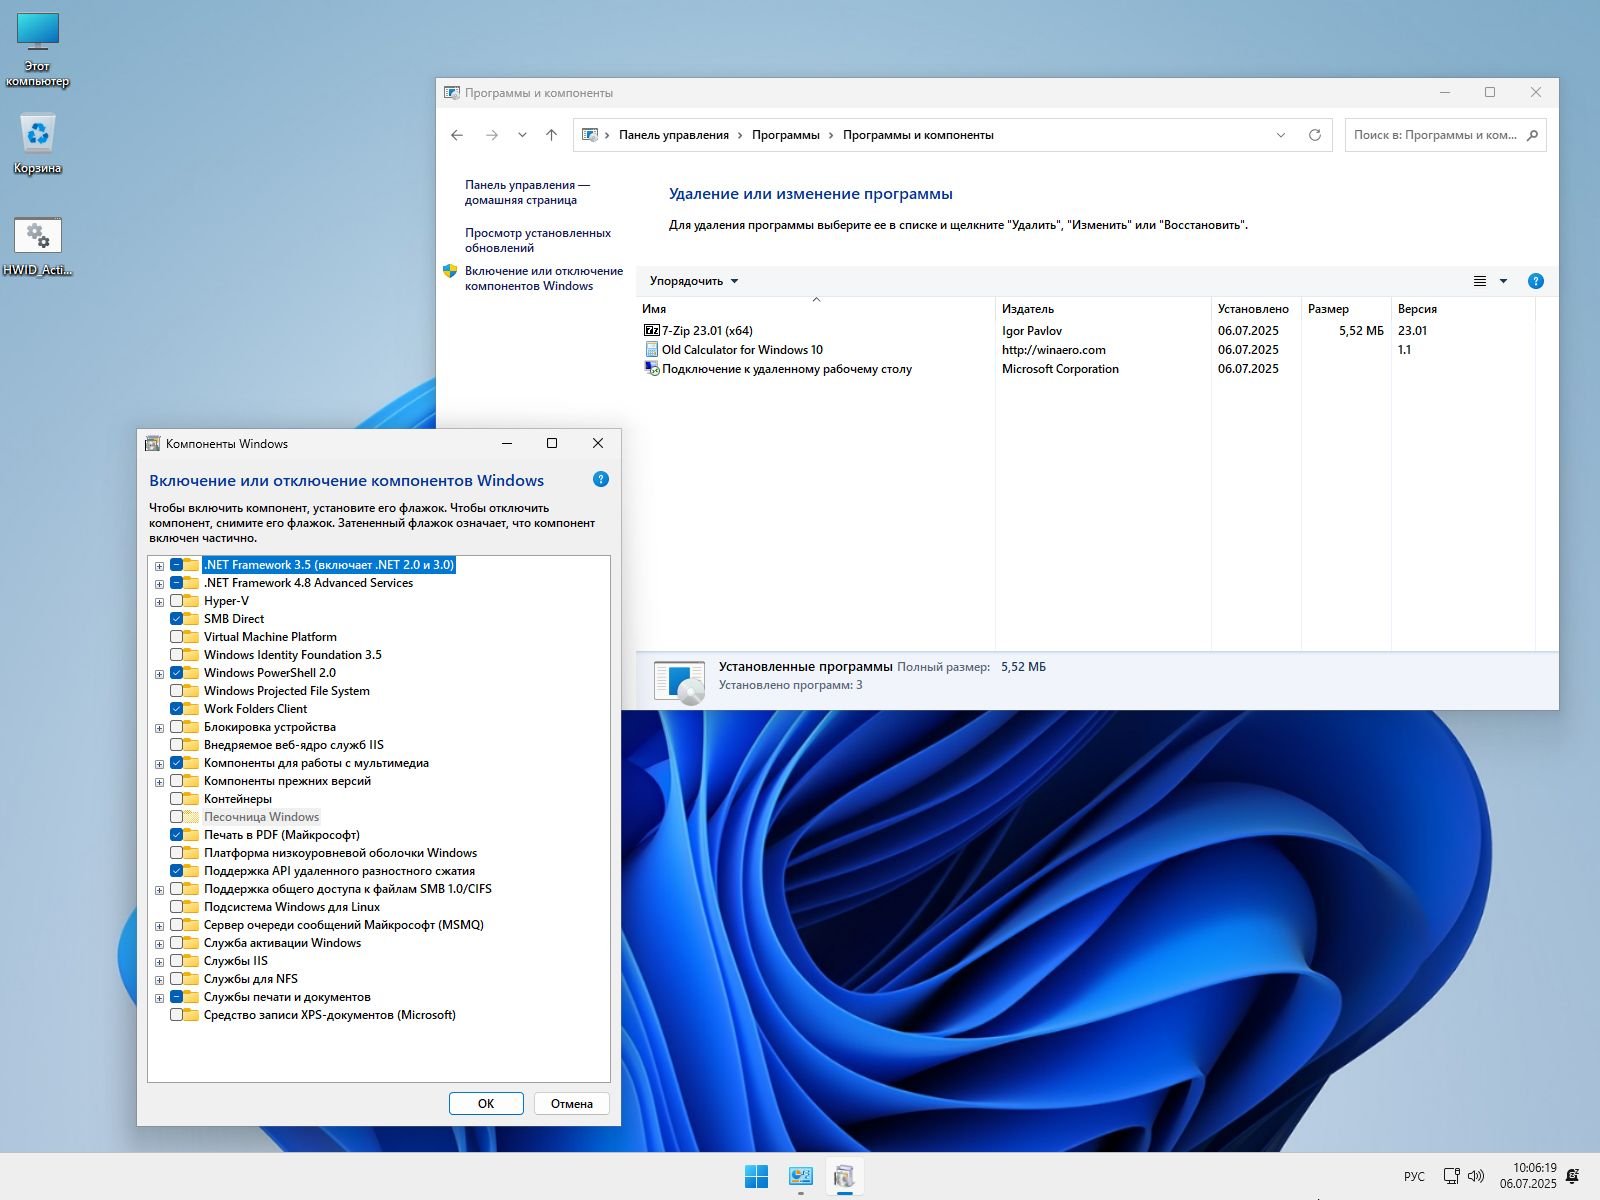Image resolution: width=1600 pixels, height=1200 pixels.
Task: Expand the Службы IIS tree node
Action: [x=159, y=962]
